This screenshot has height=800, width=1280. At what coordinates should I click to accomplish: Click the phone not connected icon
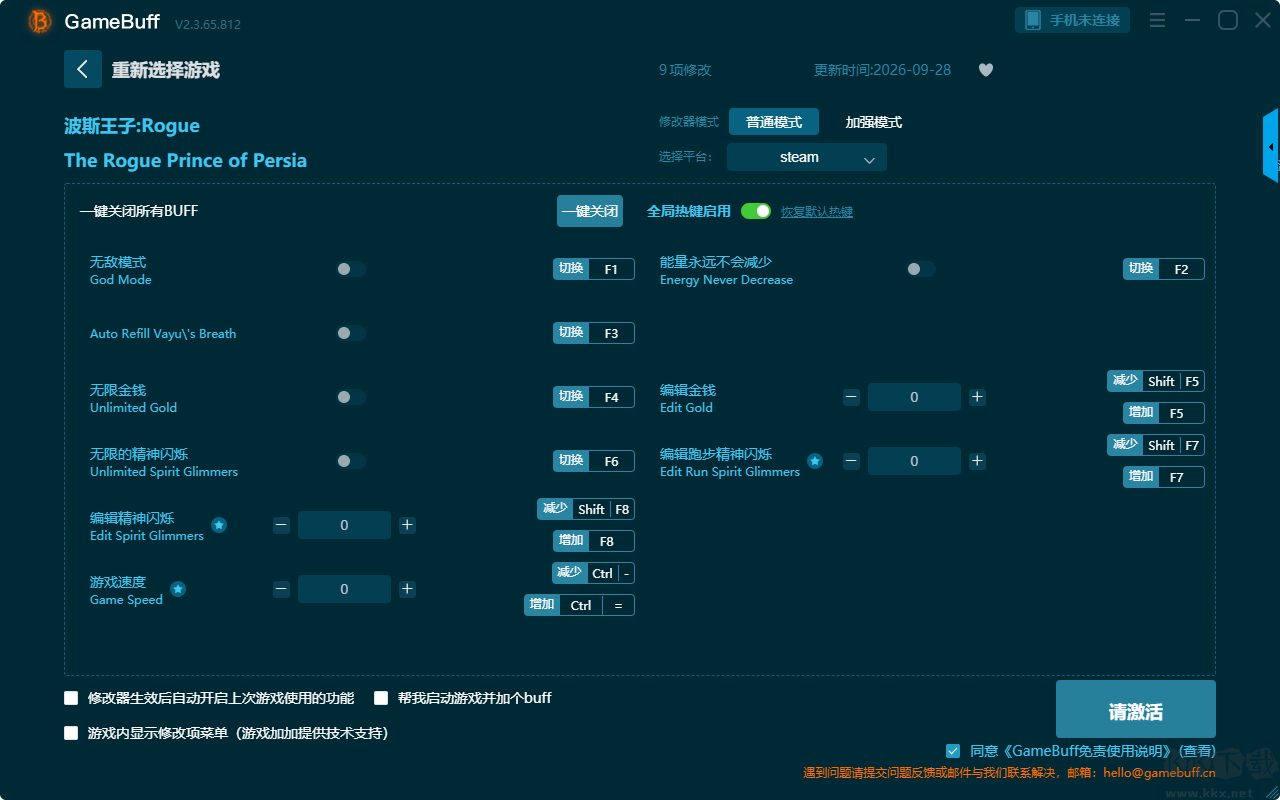point(1033,20)
